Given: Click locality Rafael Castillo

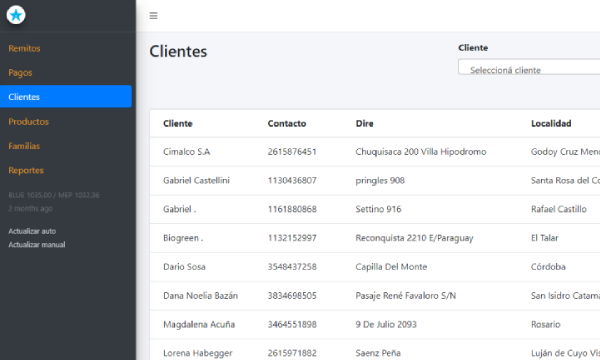Looking at the screenshot, I should coord(559,209).
